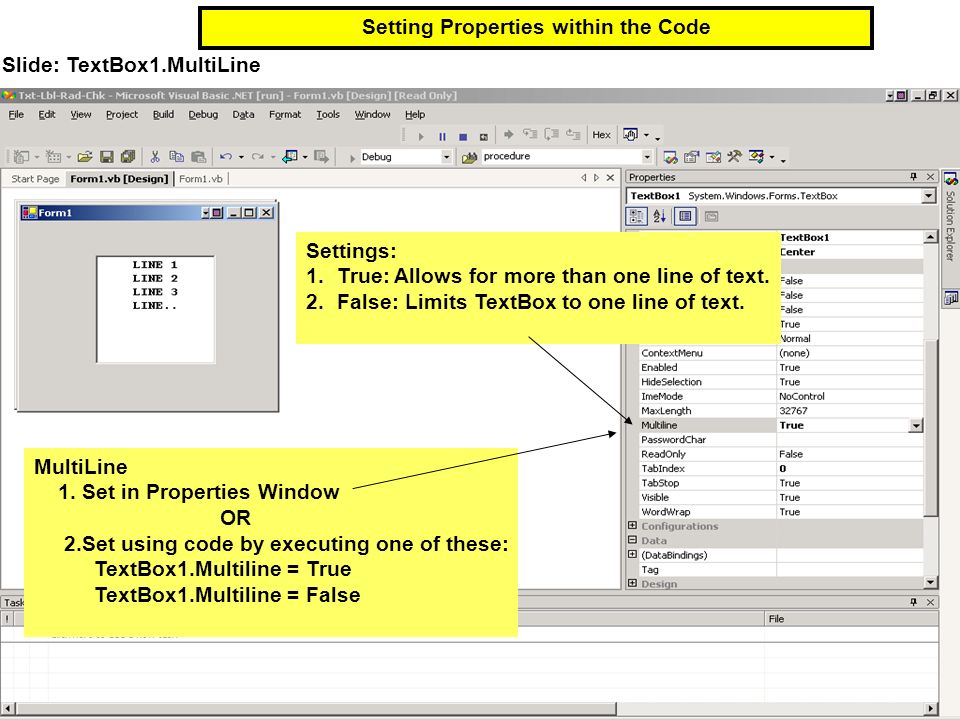Toggle Categorized view in Properties panel

pos(636,216)
